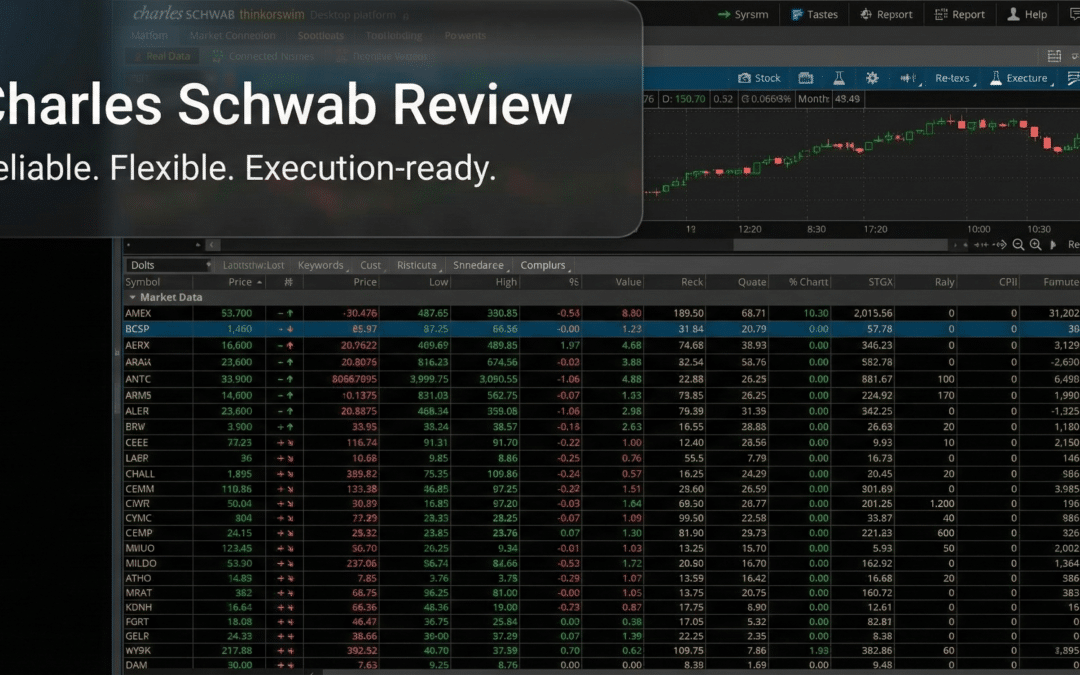The width and height of the screenshot is (1080, 675).
Task: Click the # column header
Action: pos(289,282)
